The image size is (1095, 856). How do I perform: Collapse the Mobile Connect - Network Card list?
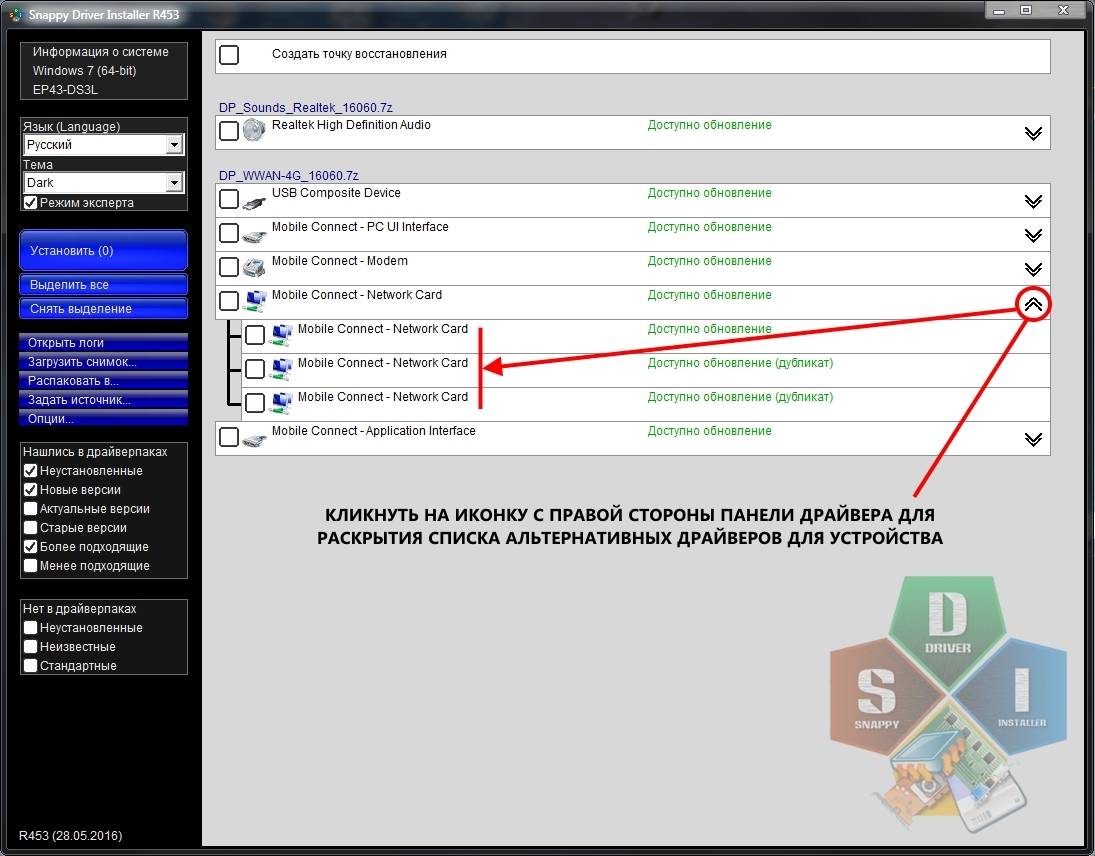(1033, 304)
